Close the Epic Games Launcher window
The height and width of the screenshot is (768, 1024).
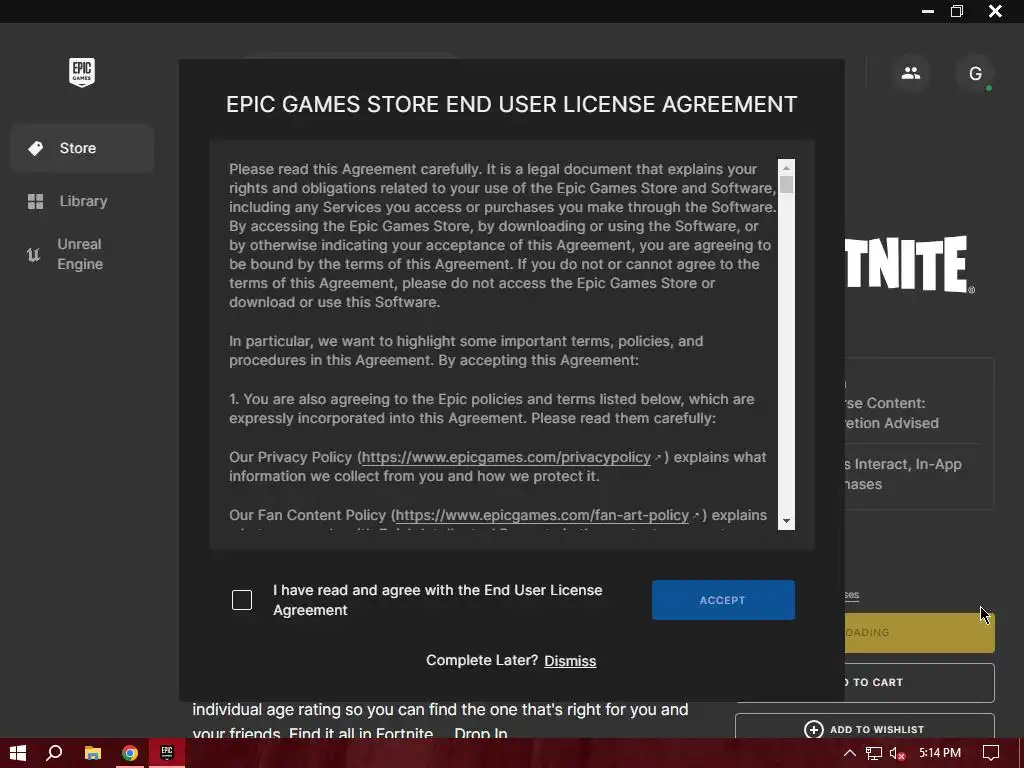[x=995, y=11]
